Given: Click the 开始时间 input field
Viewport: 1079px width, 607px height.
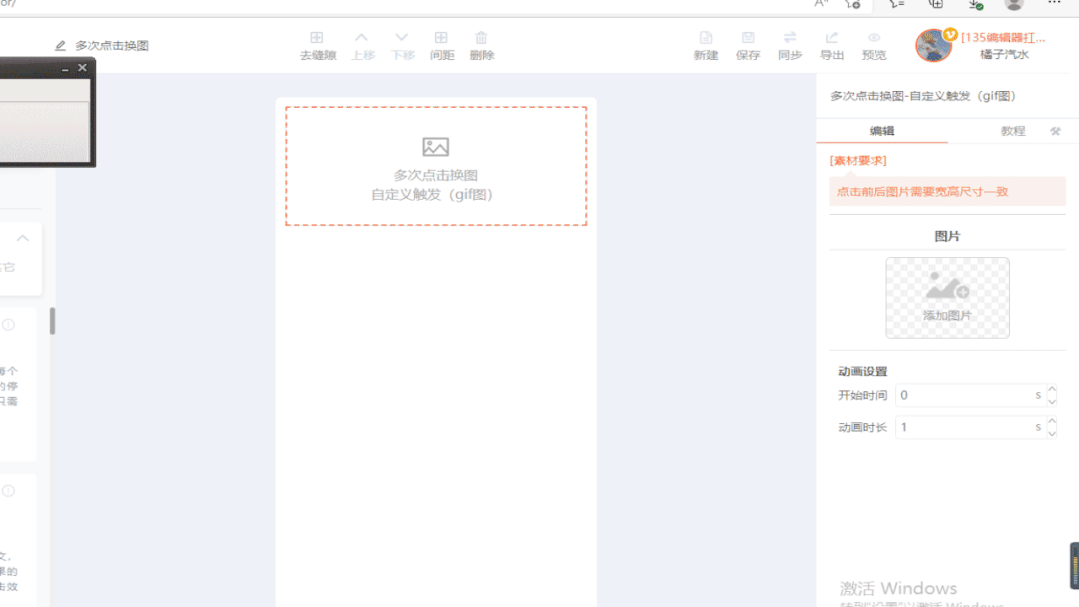Looking at the screenshot, I should coord(964,395).
